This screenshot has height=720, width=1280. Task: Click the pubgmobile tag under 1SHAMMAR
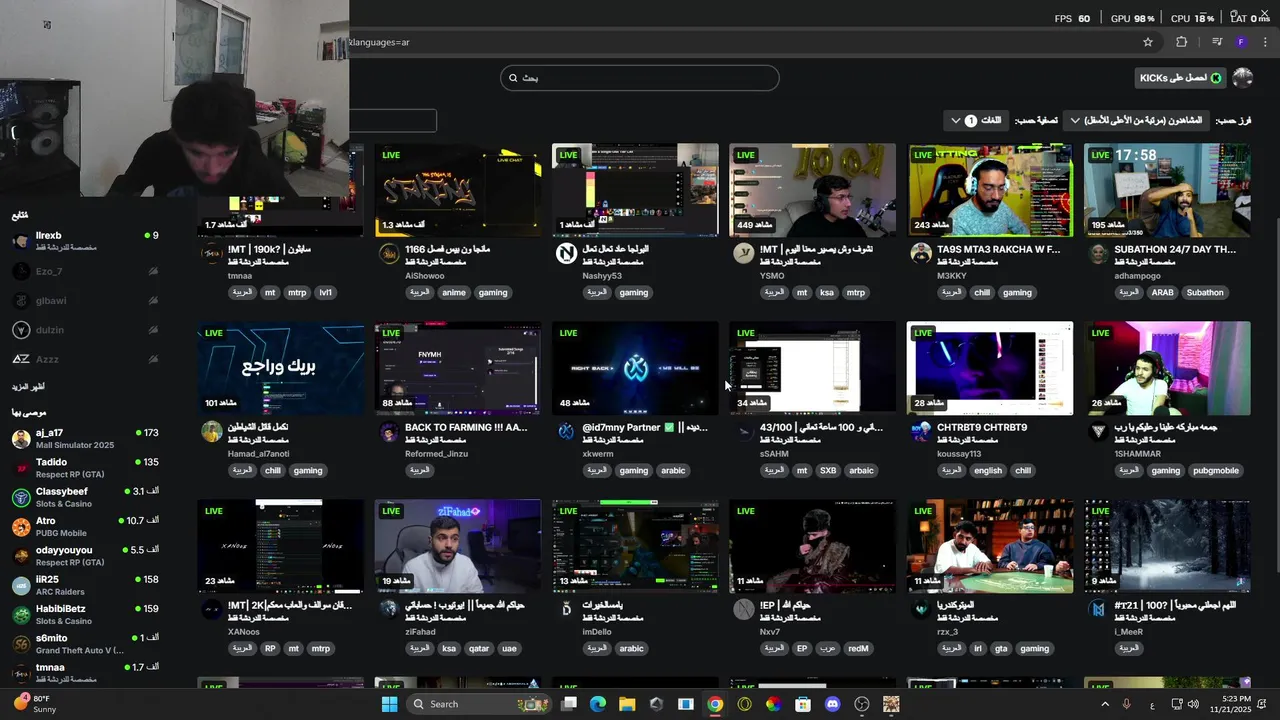pos(1216,471)
